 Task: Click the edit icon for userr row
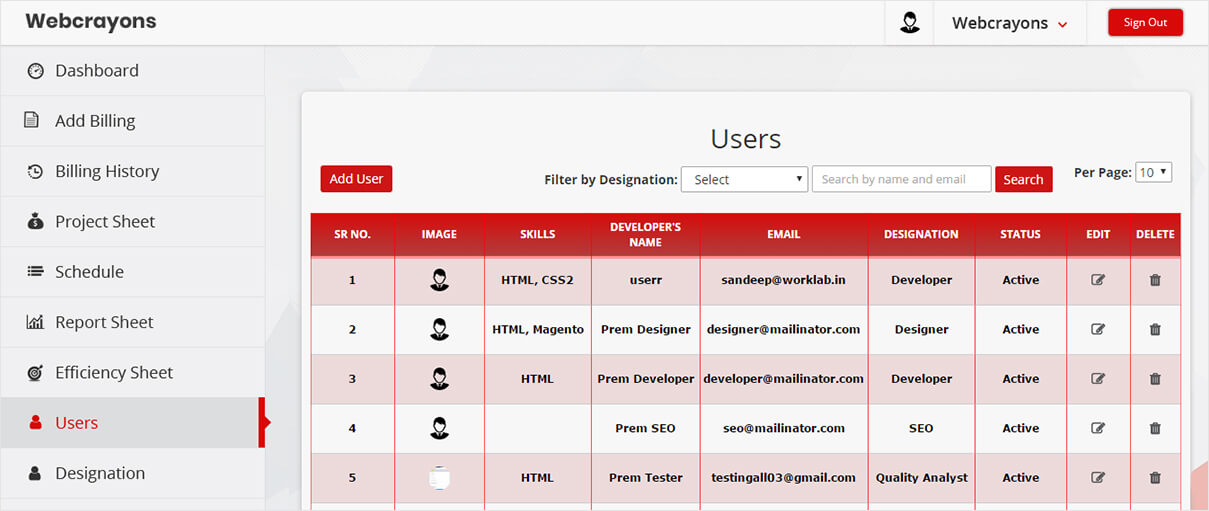(1098, 280)
